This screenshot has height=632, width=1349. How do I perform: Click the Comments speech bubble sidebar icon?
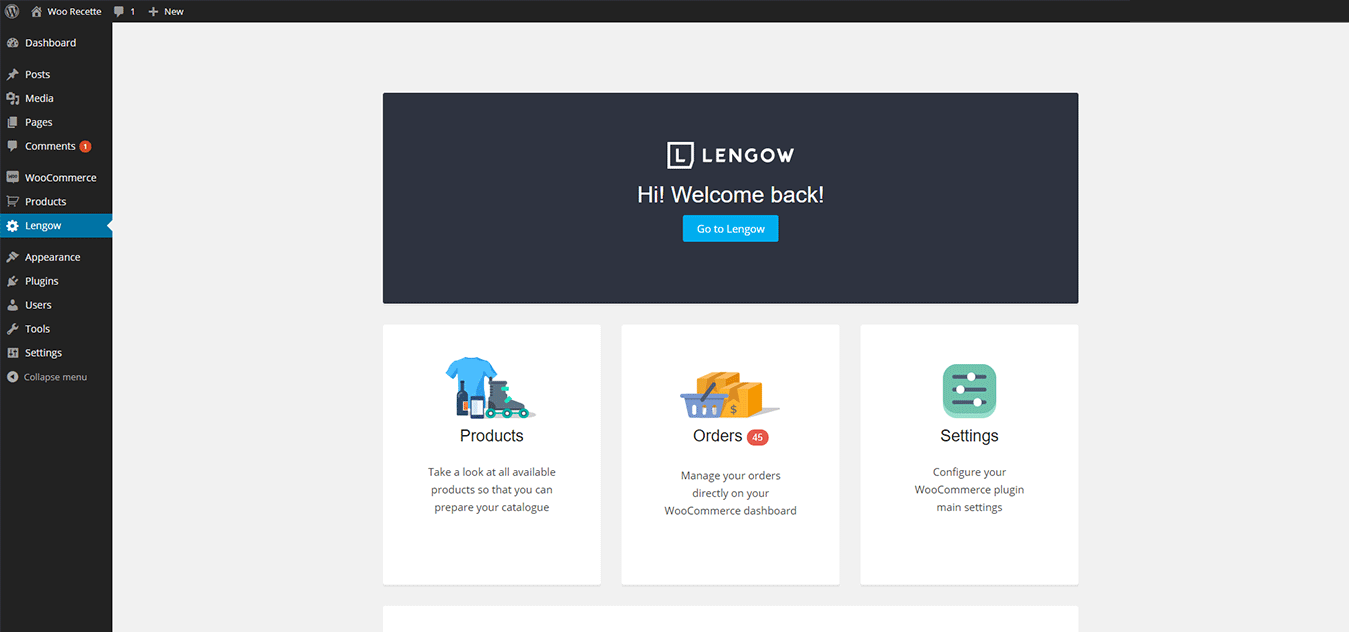[12, 146]
